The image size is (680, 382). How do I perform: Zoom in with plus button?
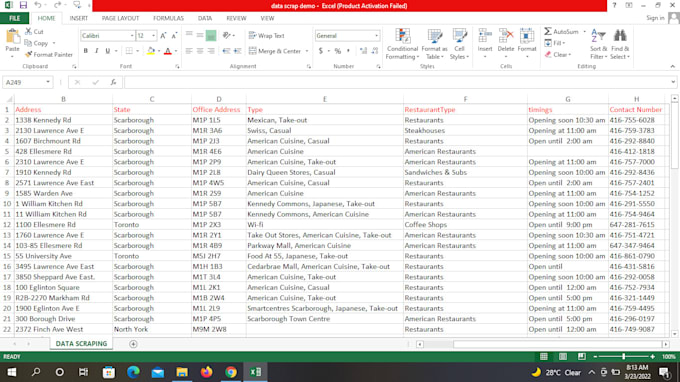tap(652, 356)
